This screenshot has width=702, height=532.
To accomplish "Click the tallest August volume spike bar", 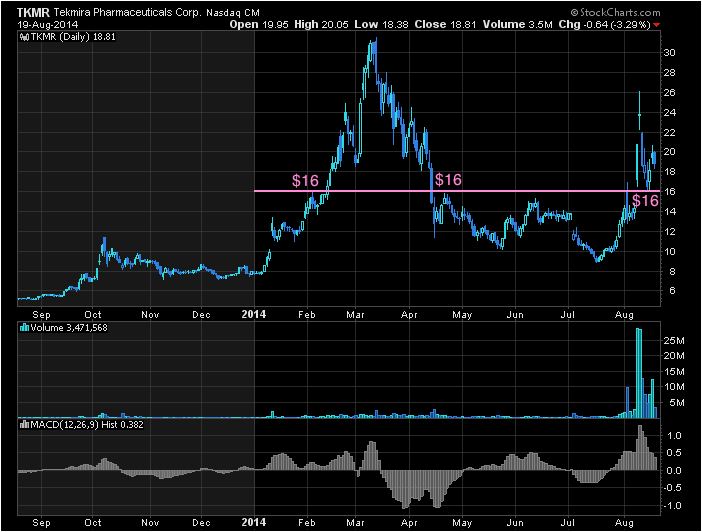I will 638,373.
